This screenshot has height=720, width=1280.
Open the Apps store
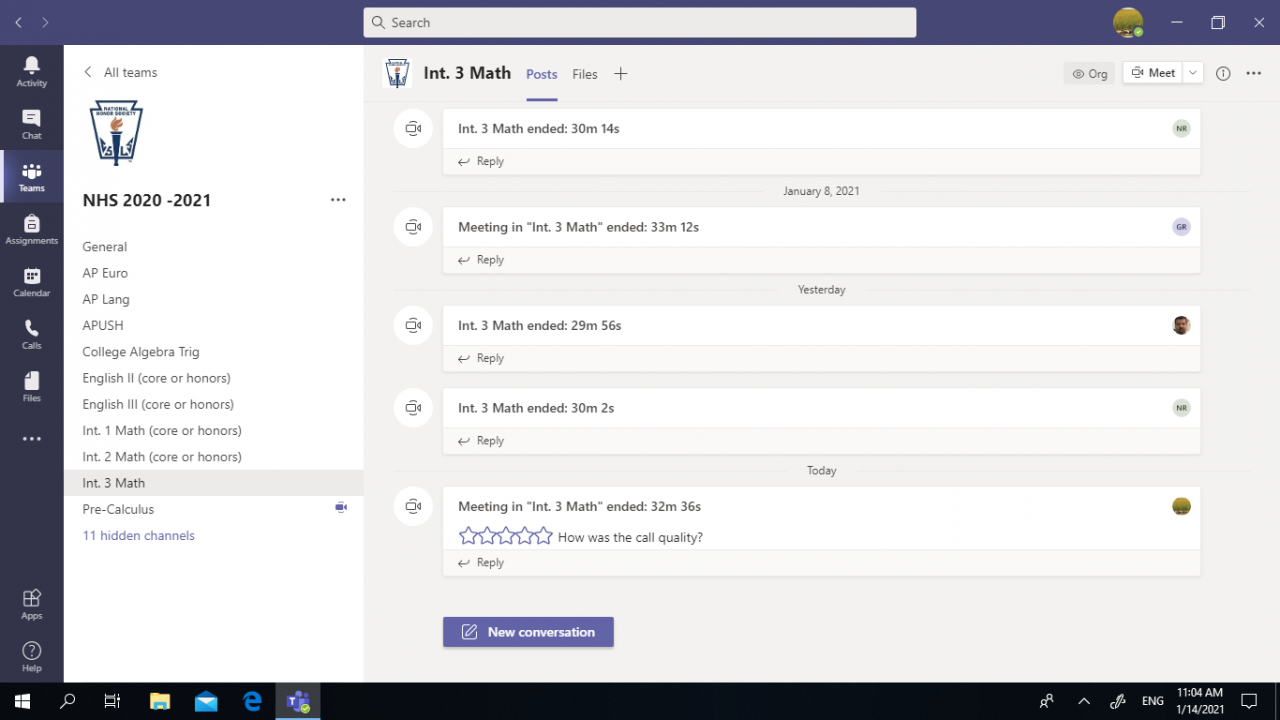pyautogui.click(x=32, y=603)
